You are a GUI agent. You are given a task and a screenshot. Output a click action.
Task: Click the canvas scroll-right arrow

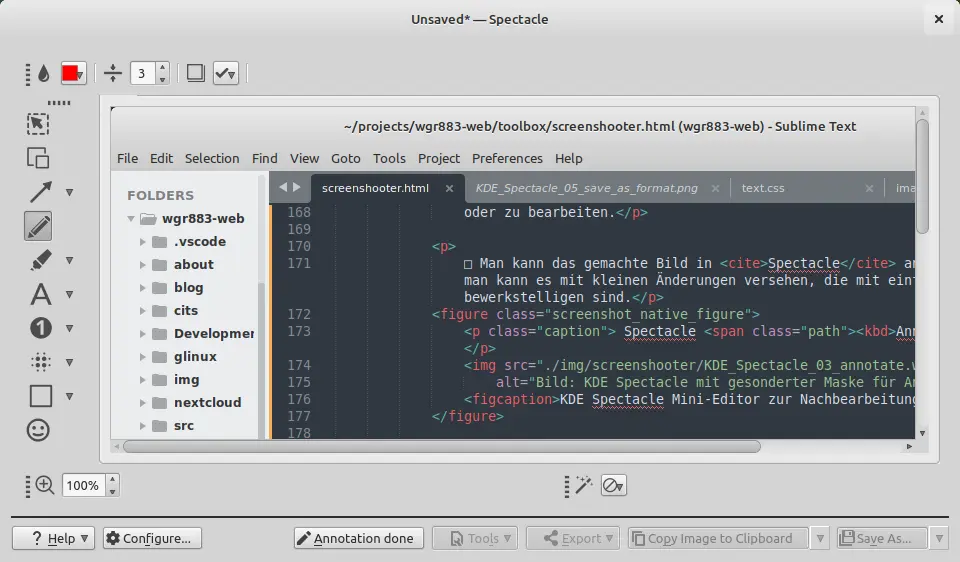(909, 447)
